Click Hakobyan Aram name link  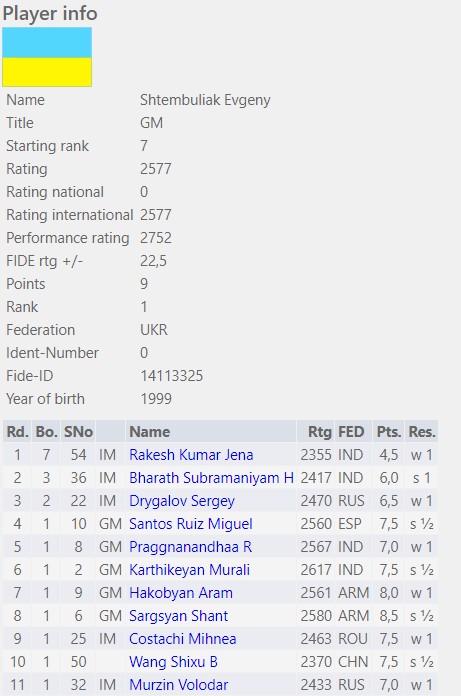(181, 593)
